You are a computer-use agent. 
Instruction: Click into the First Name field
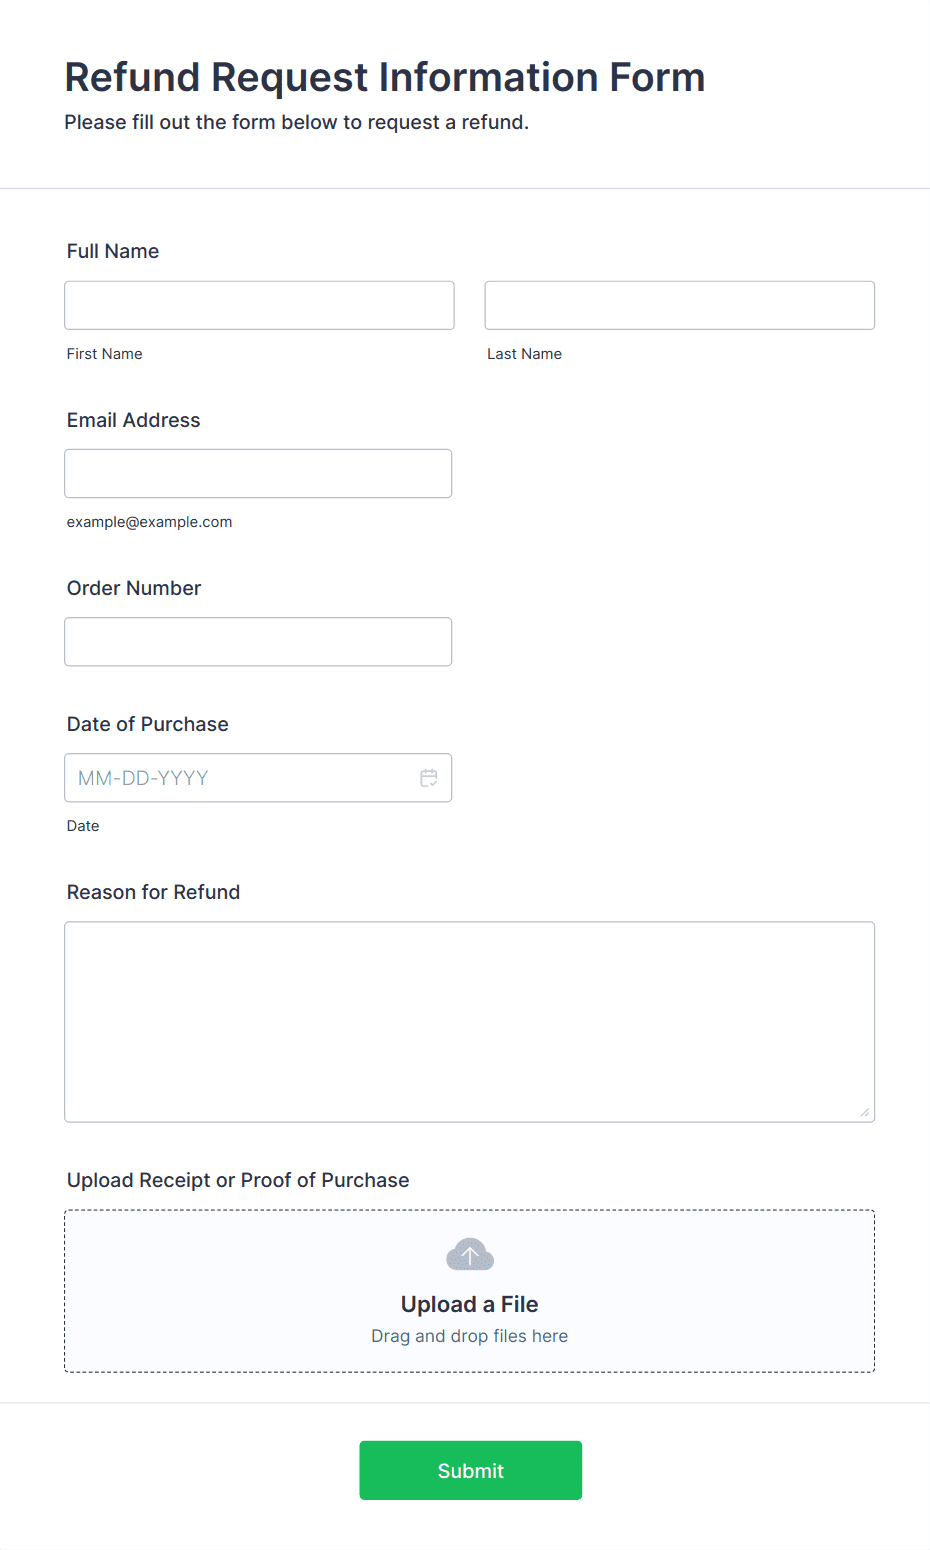pyautogui.click(x=259, y=305)
